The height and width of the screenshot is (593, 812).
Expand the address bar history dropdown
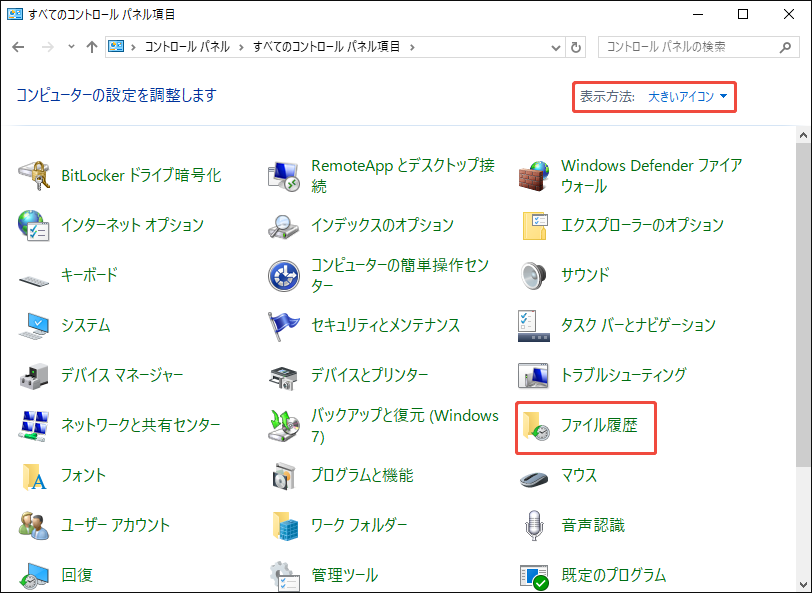pos(556,48)
